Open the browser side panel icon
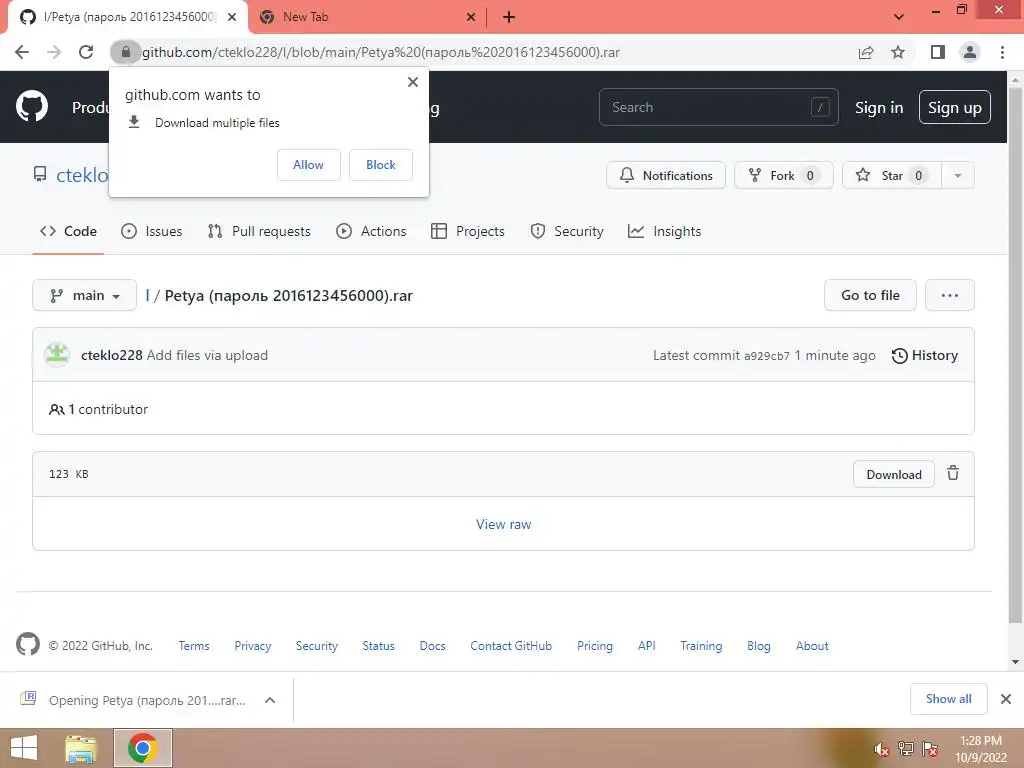Screen dimensions: 1024x768 click(x=938, y=52)
